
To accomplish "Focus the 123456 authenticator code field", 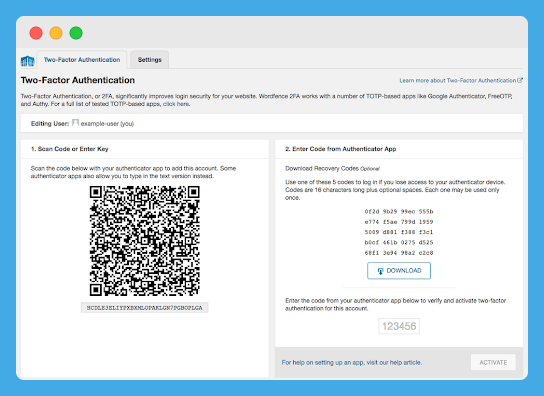I will tap(399, 326).
